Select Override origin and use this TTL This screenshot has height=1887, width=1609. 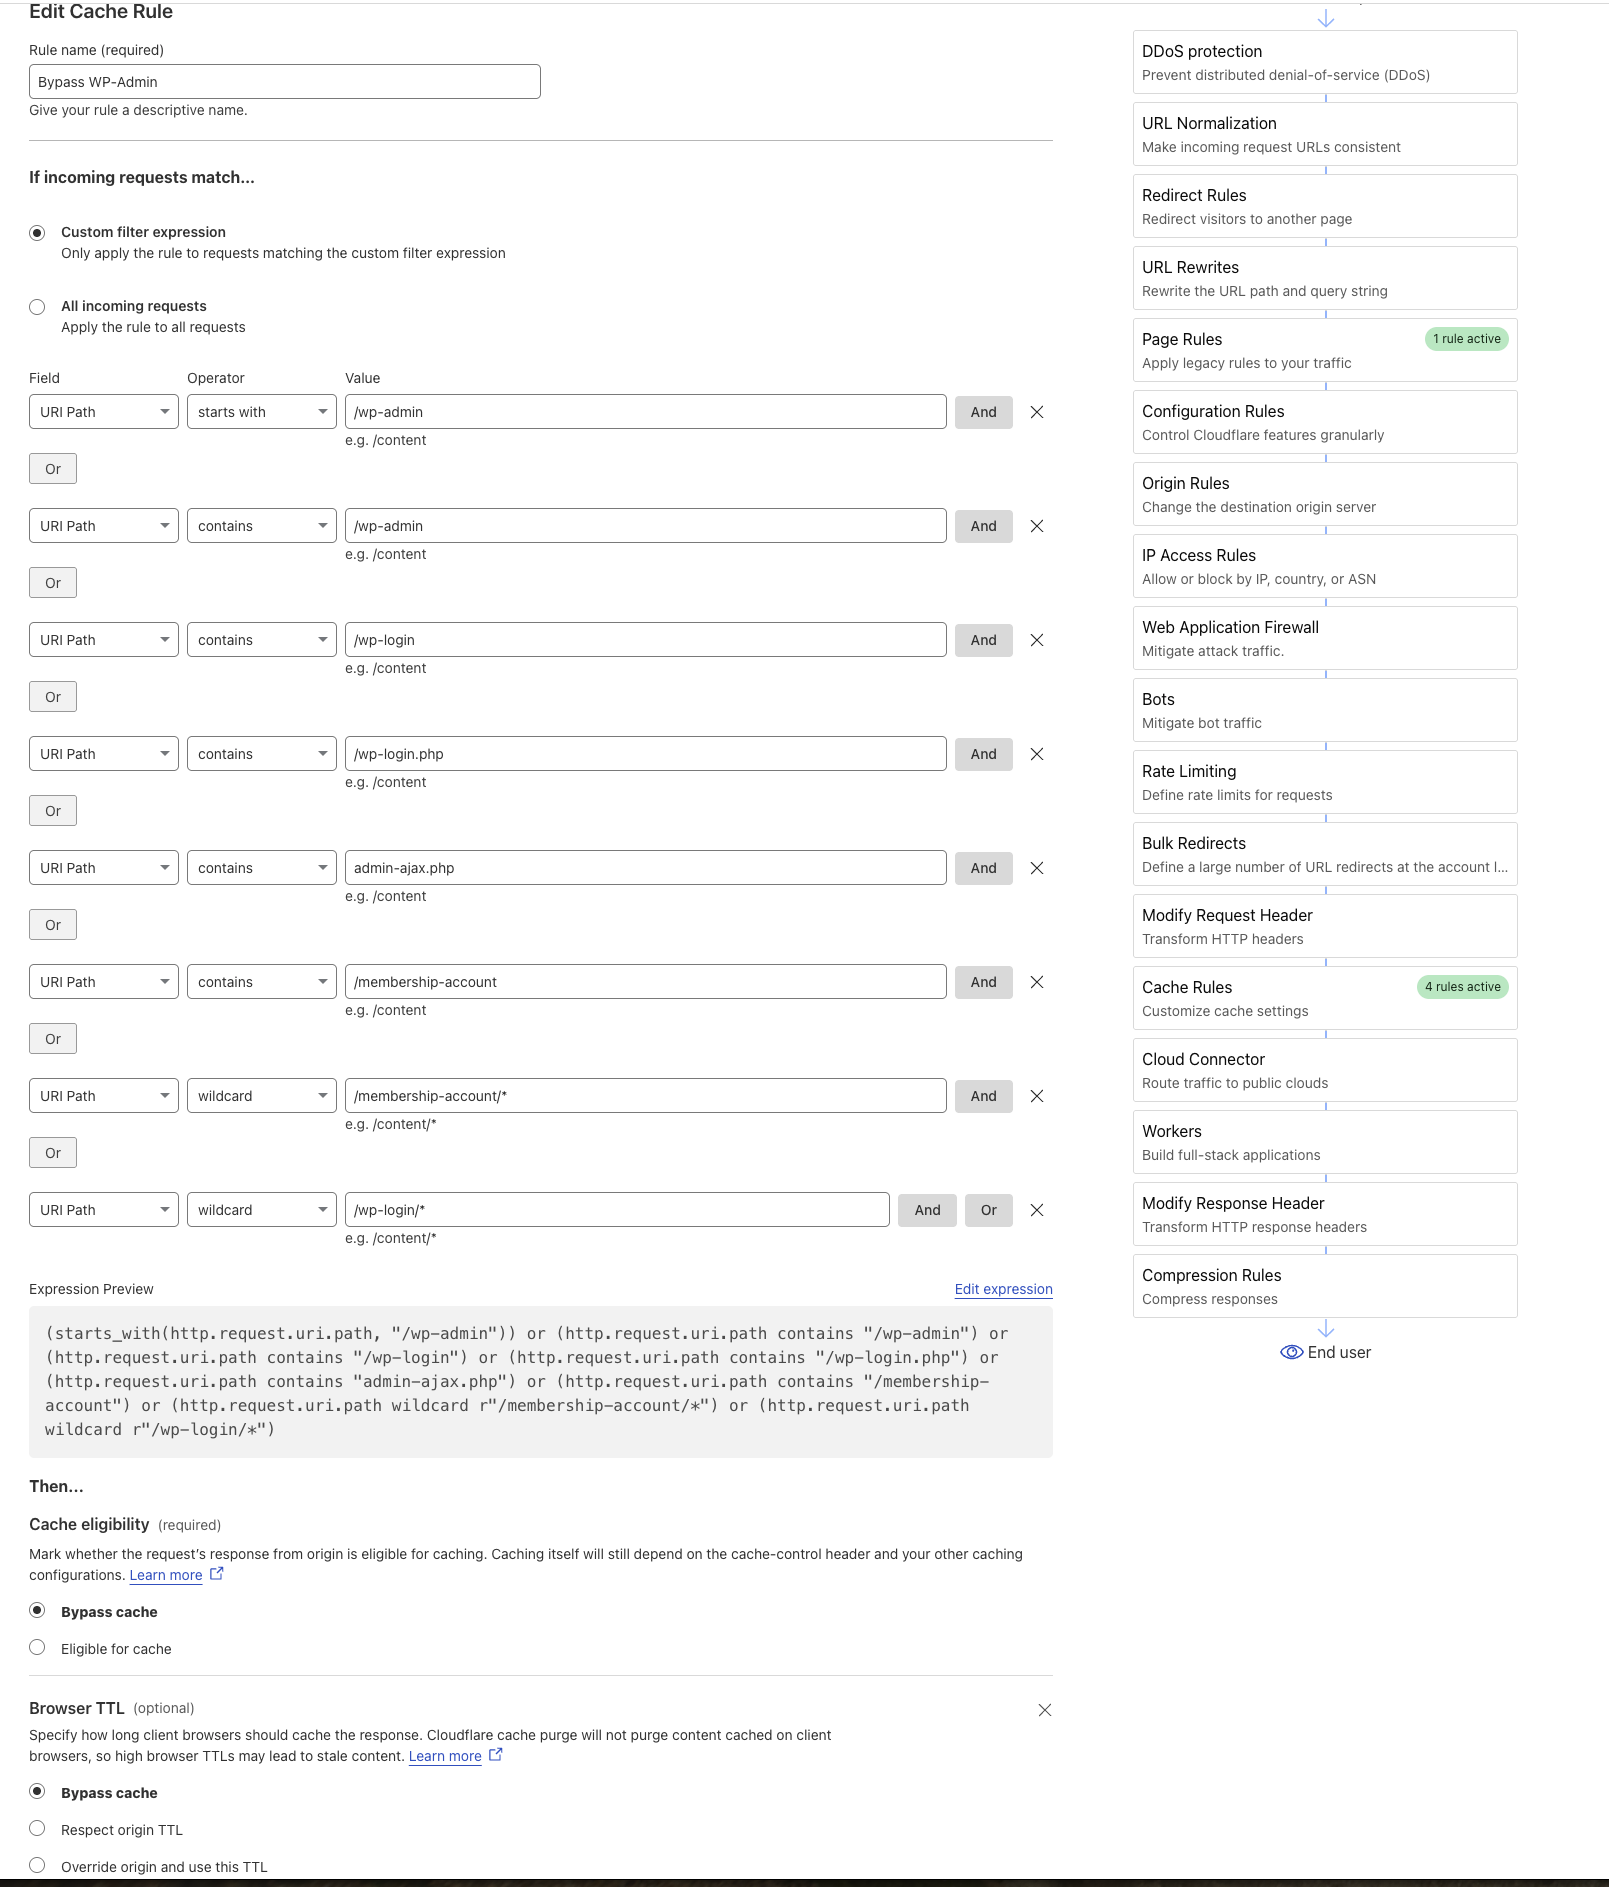point(37,1866)
